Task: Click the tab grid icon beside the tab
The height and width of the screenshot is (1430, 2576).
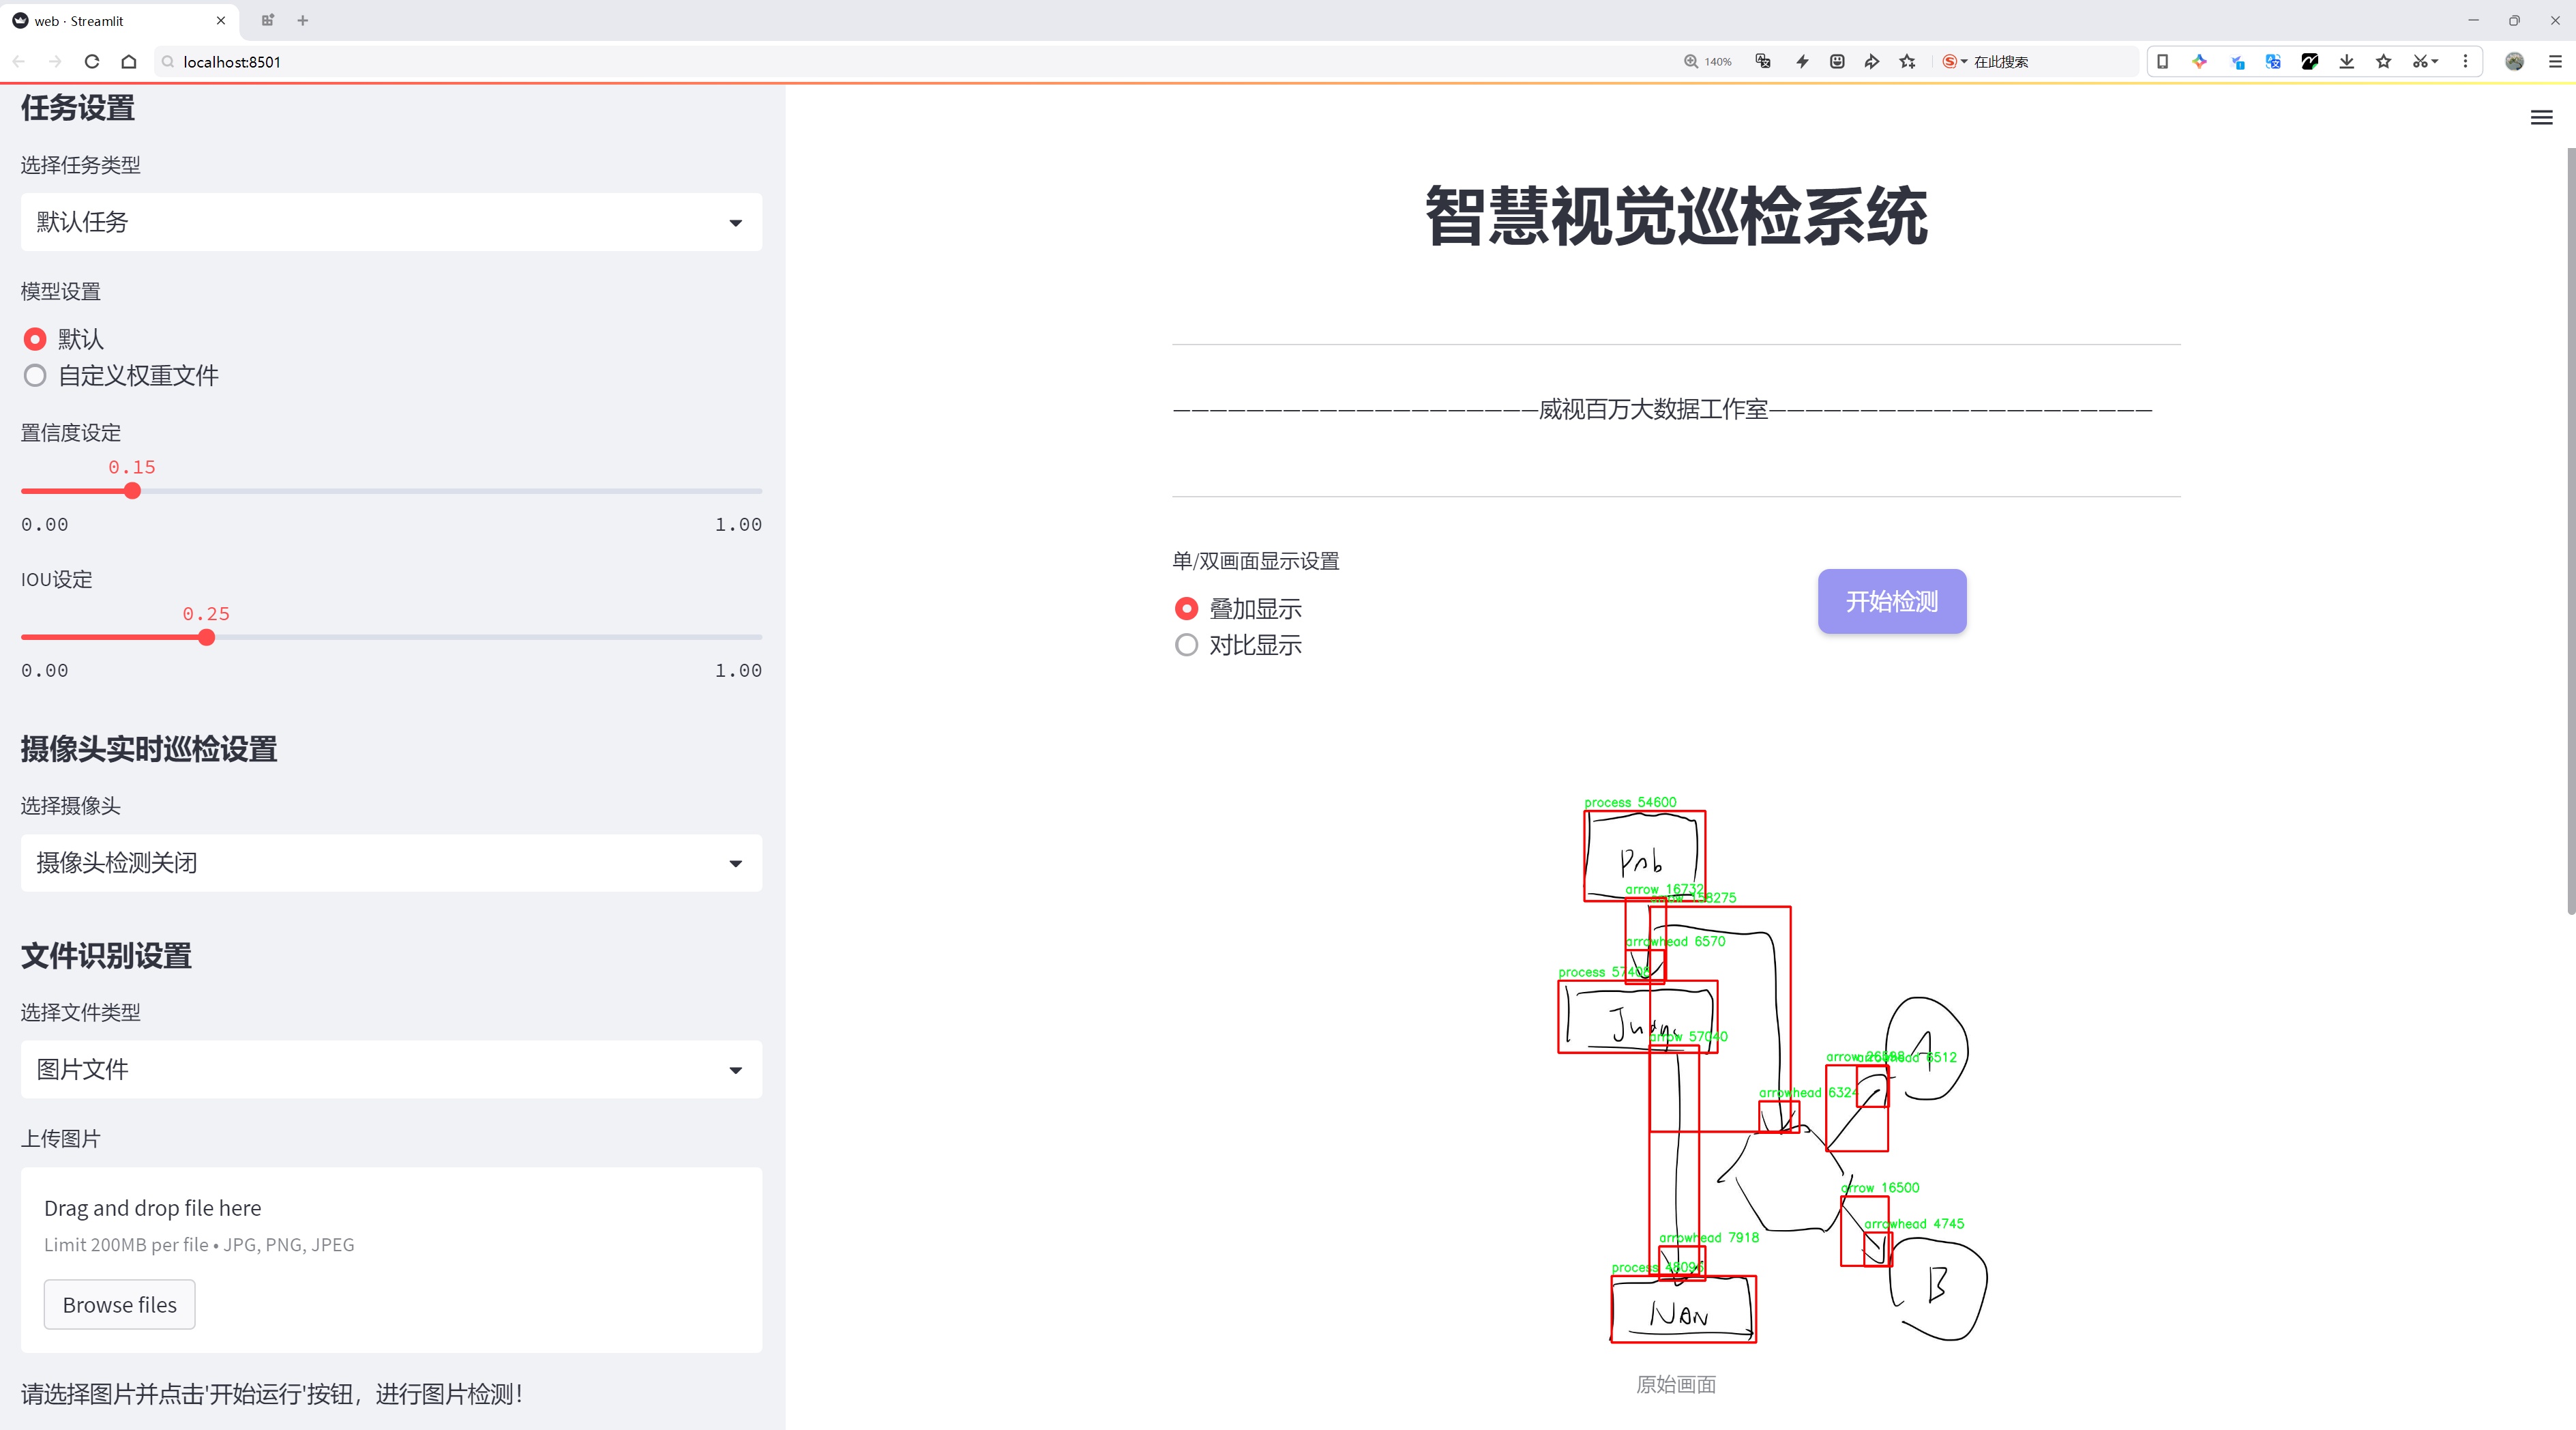Action: 267,20
